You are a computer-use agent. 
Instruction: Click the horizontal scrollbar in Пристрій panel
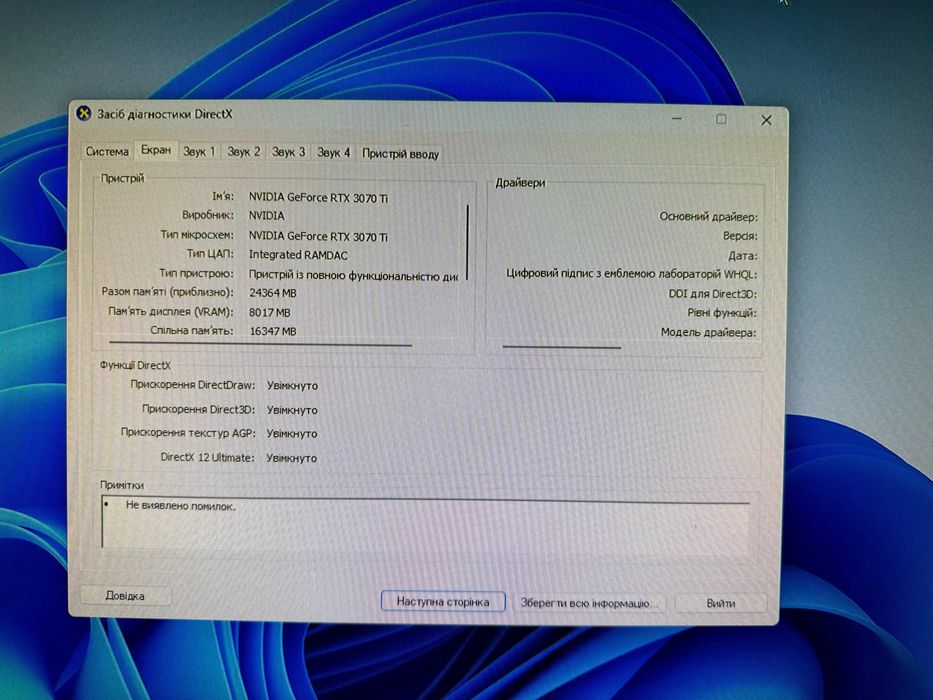(x=260, y=343)
